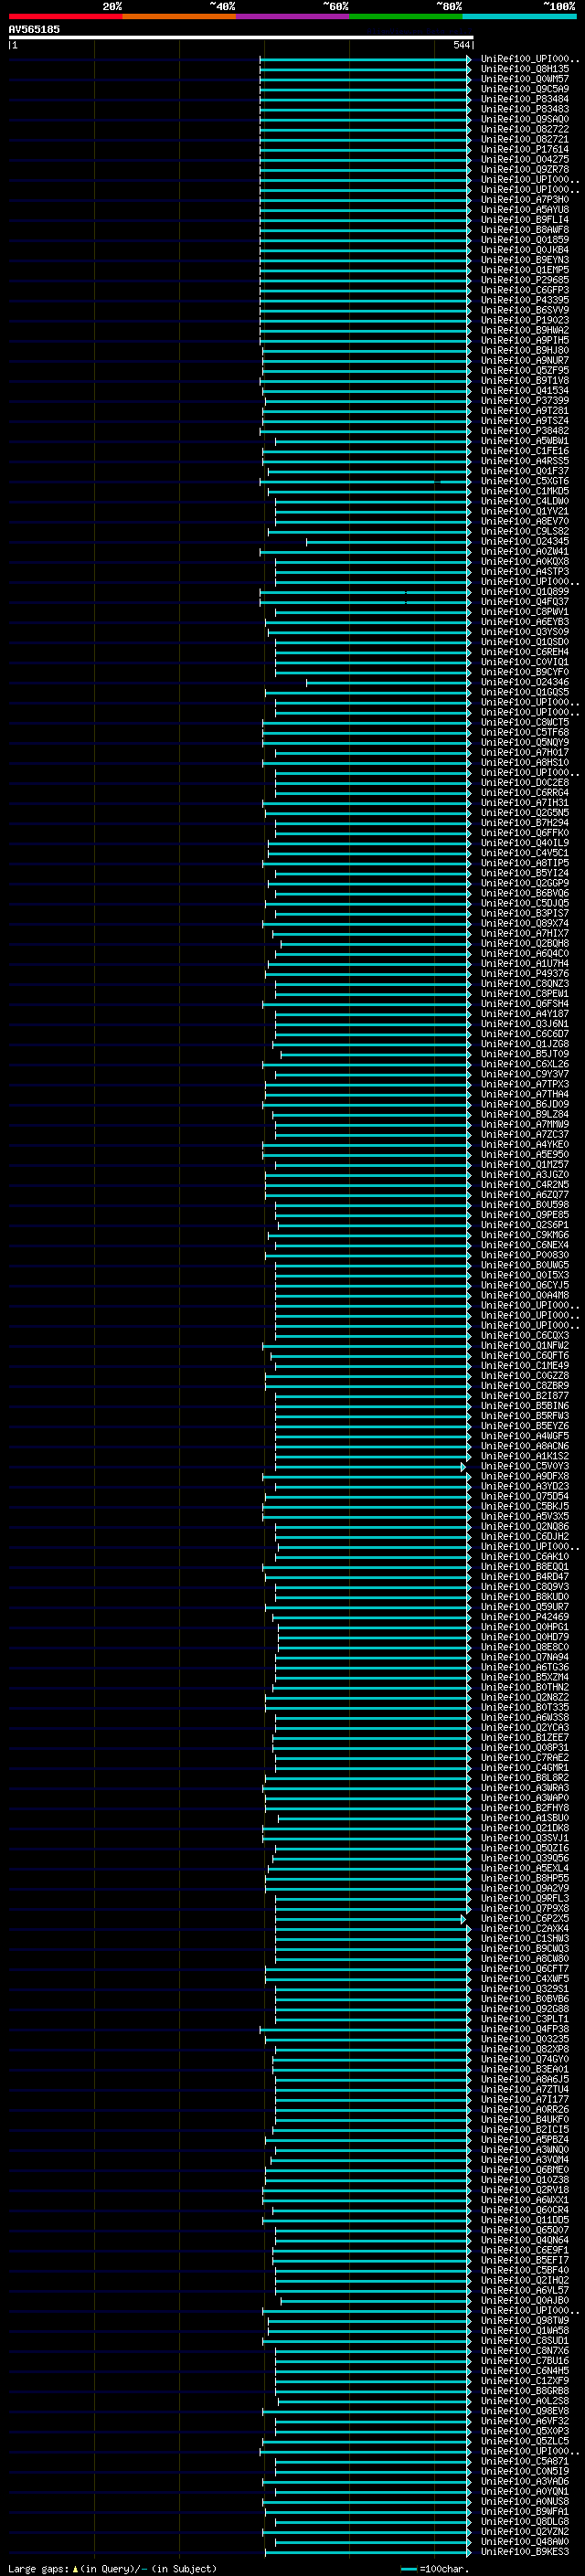Screen dimensions: 585x2576
Task: Select row label UniRef100_Q03235
Action: (x=525, y=2039)
